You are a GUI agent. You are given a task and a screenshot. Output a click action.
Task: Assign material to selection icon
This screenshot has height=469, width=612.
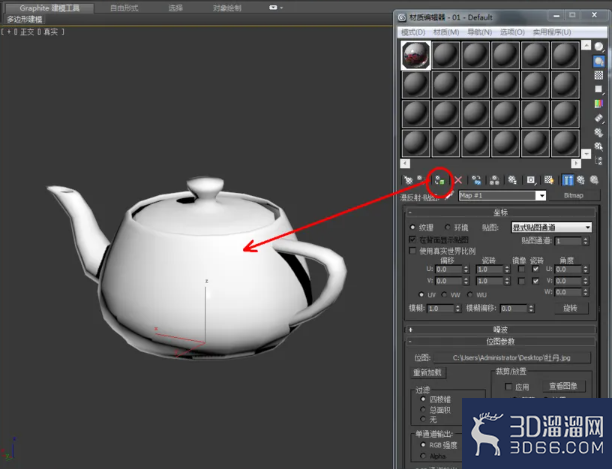click(x=439, y=180)
